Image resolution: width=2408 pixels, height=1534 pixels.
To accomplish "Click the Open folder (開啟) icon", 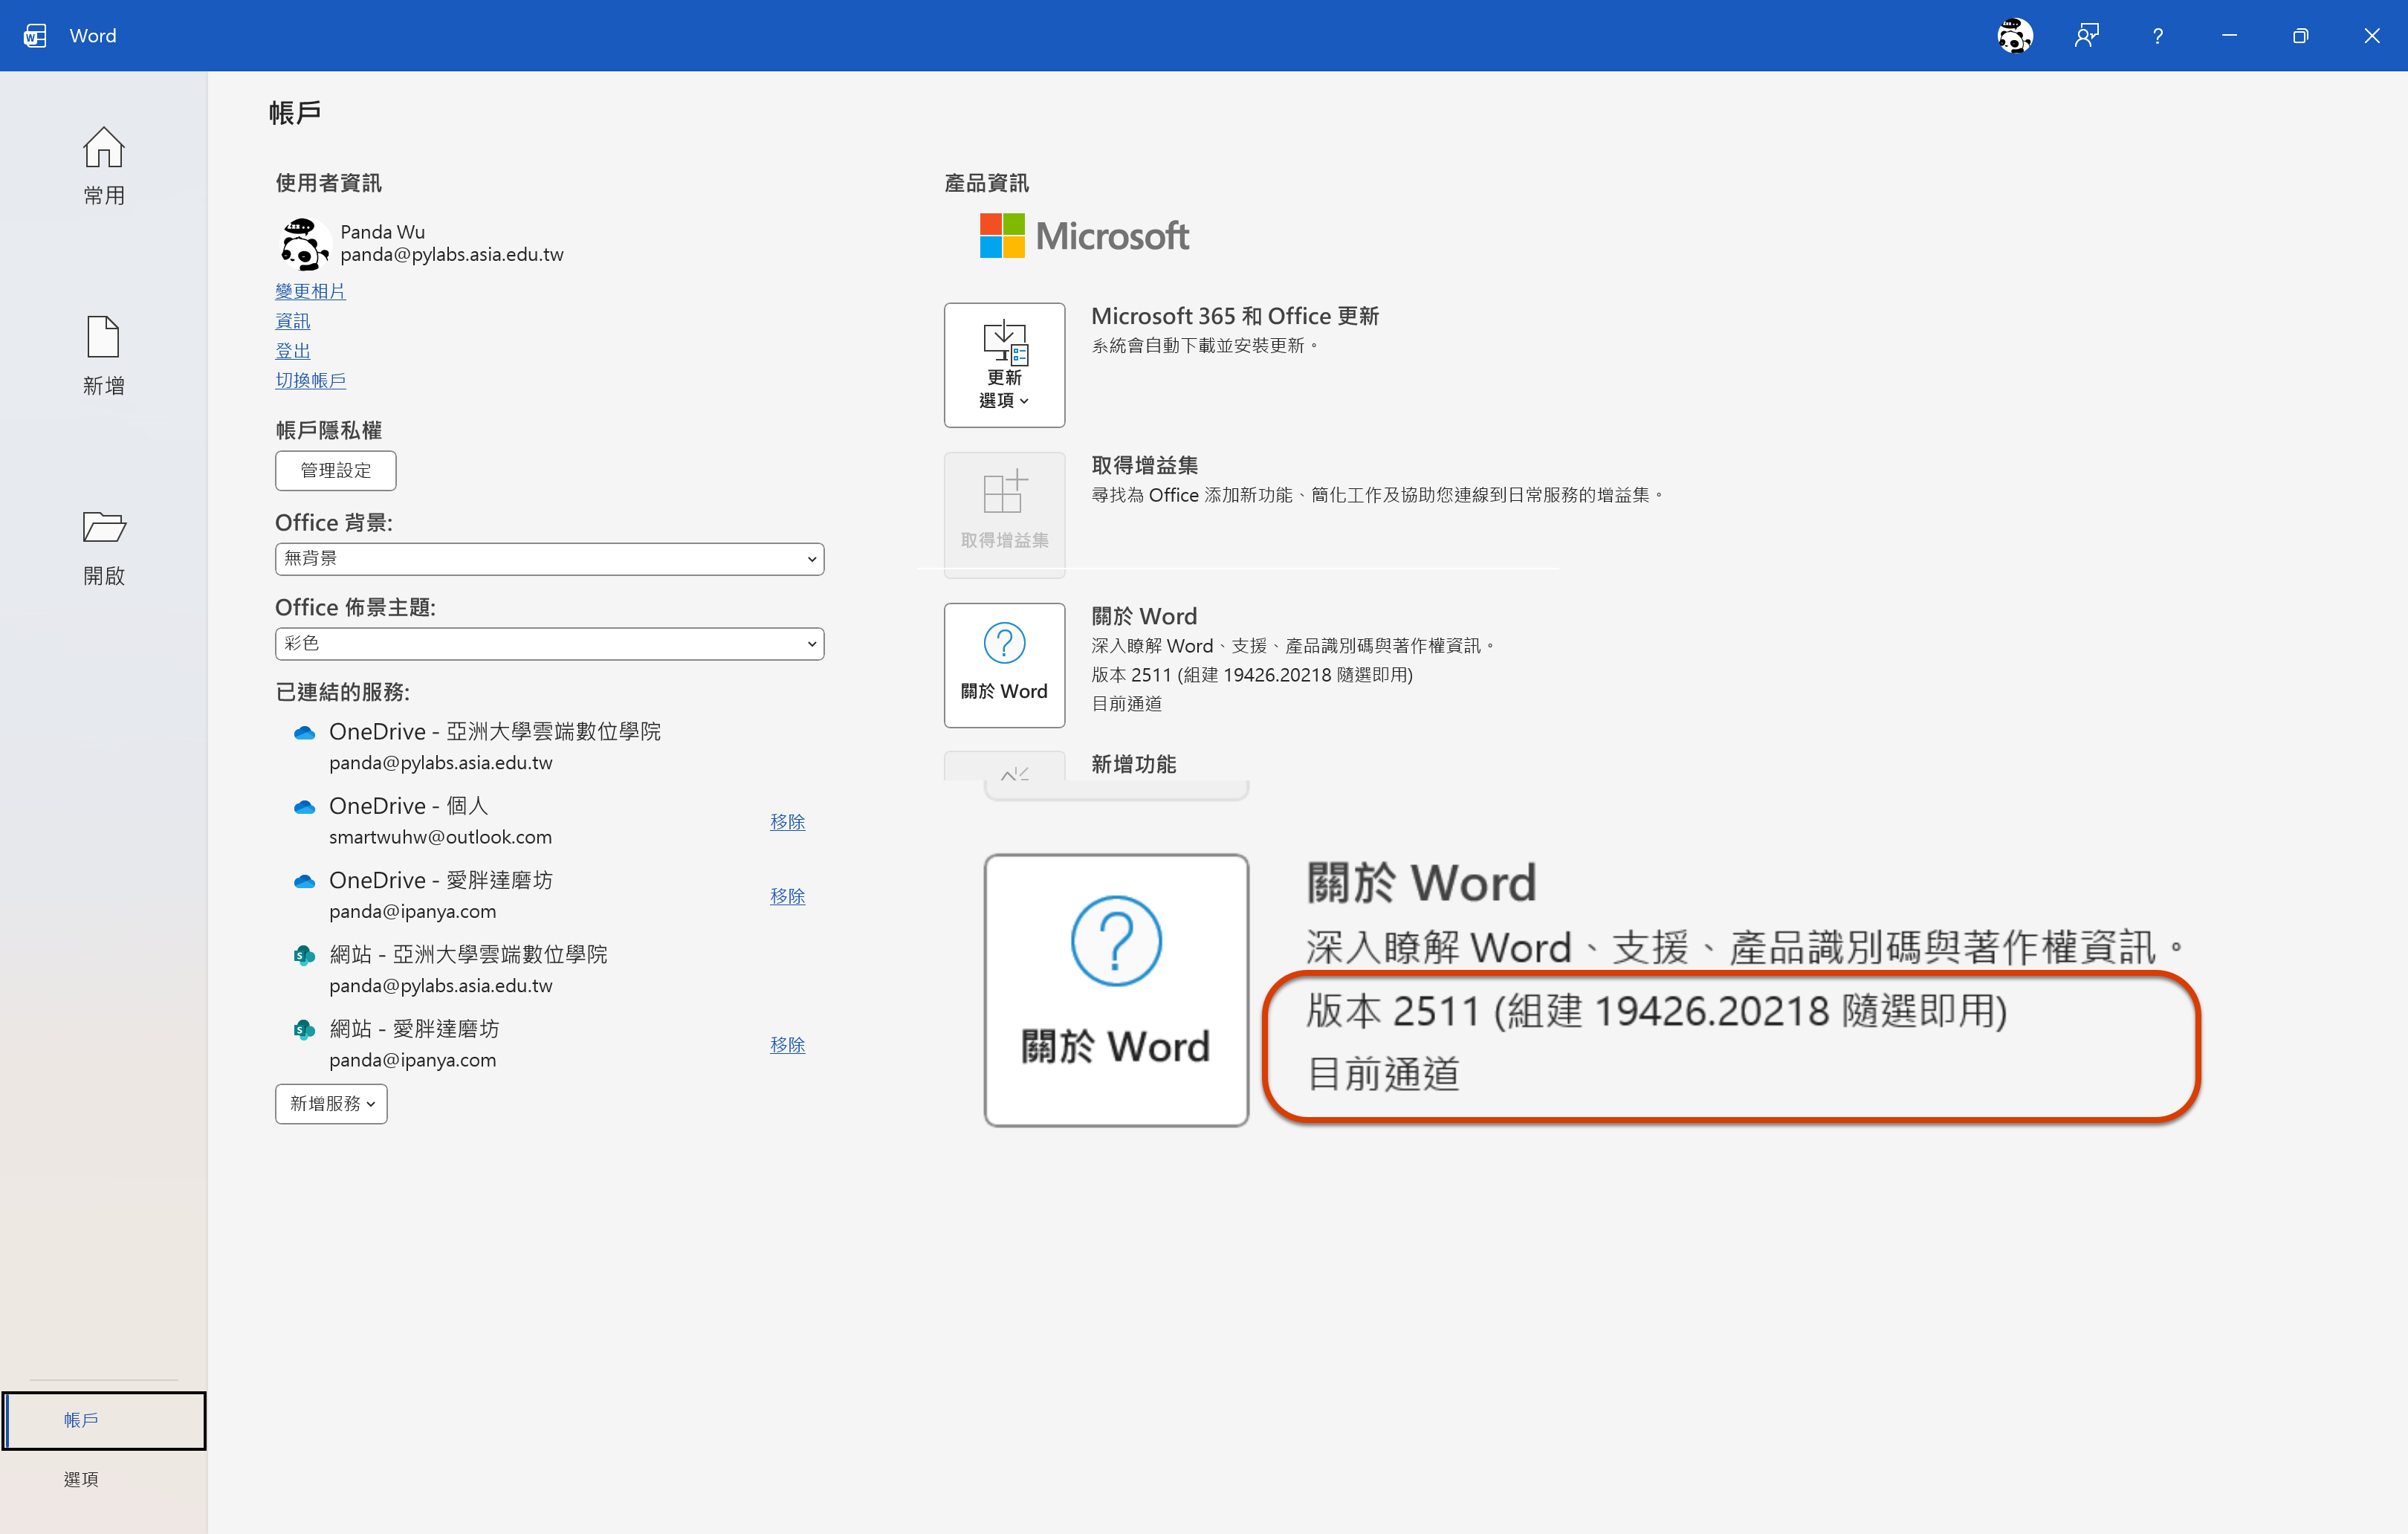I will click(103, 527).
